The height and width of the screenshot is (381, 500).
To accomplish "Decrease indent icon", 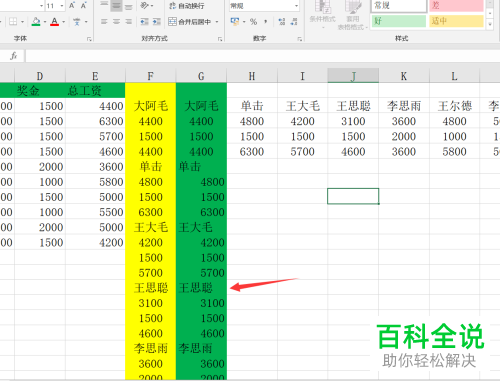I will coord(144,22).
